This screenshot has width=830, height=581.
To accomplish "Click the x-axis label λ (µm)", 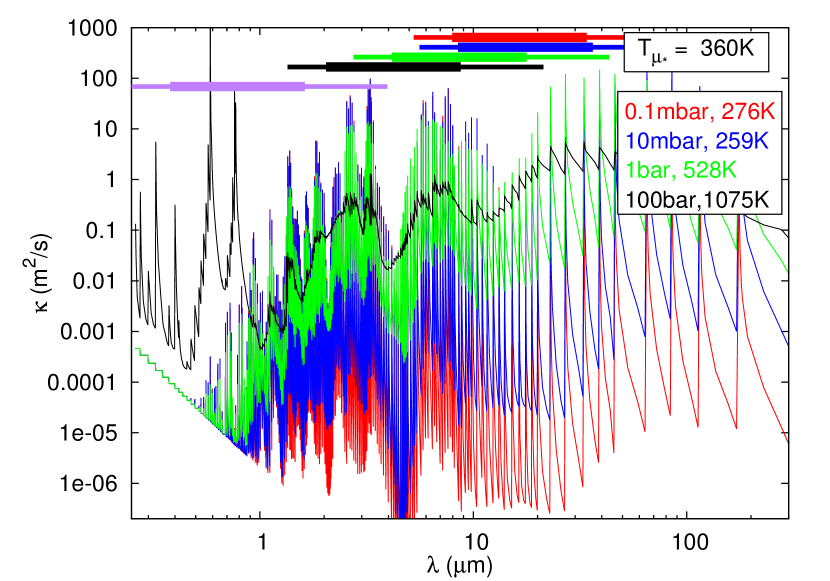I will click(459, 565).
